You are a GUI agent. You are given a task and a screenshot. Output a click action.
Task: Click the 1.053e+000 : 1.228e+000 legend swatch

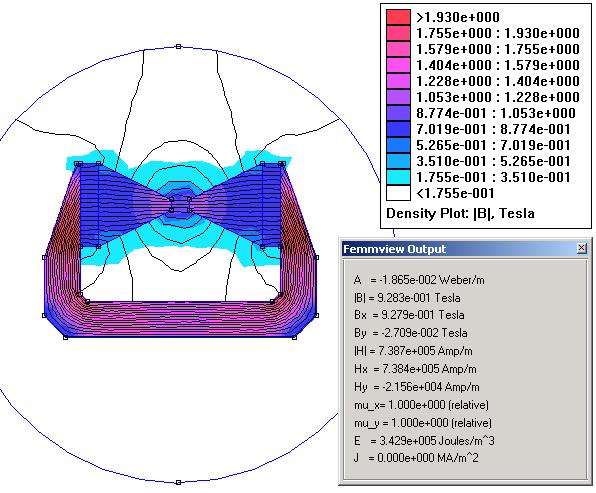coord(398,97)
